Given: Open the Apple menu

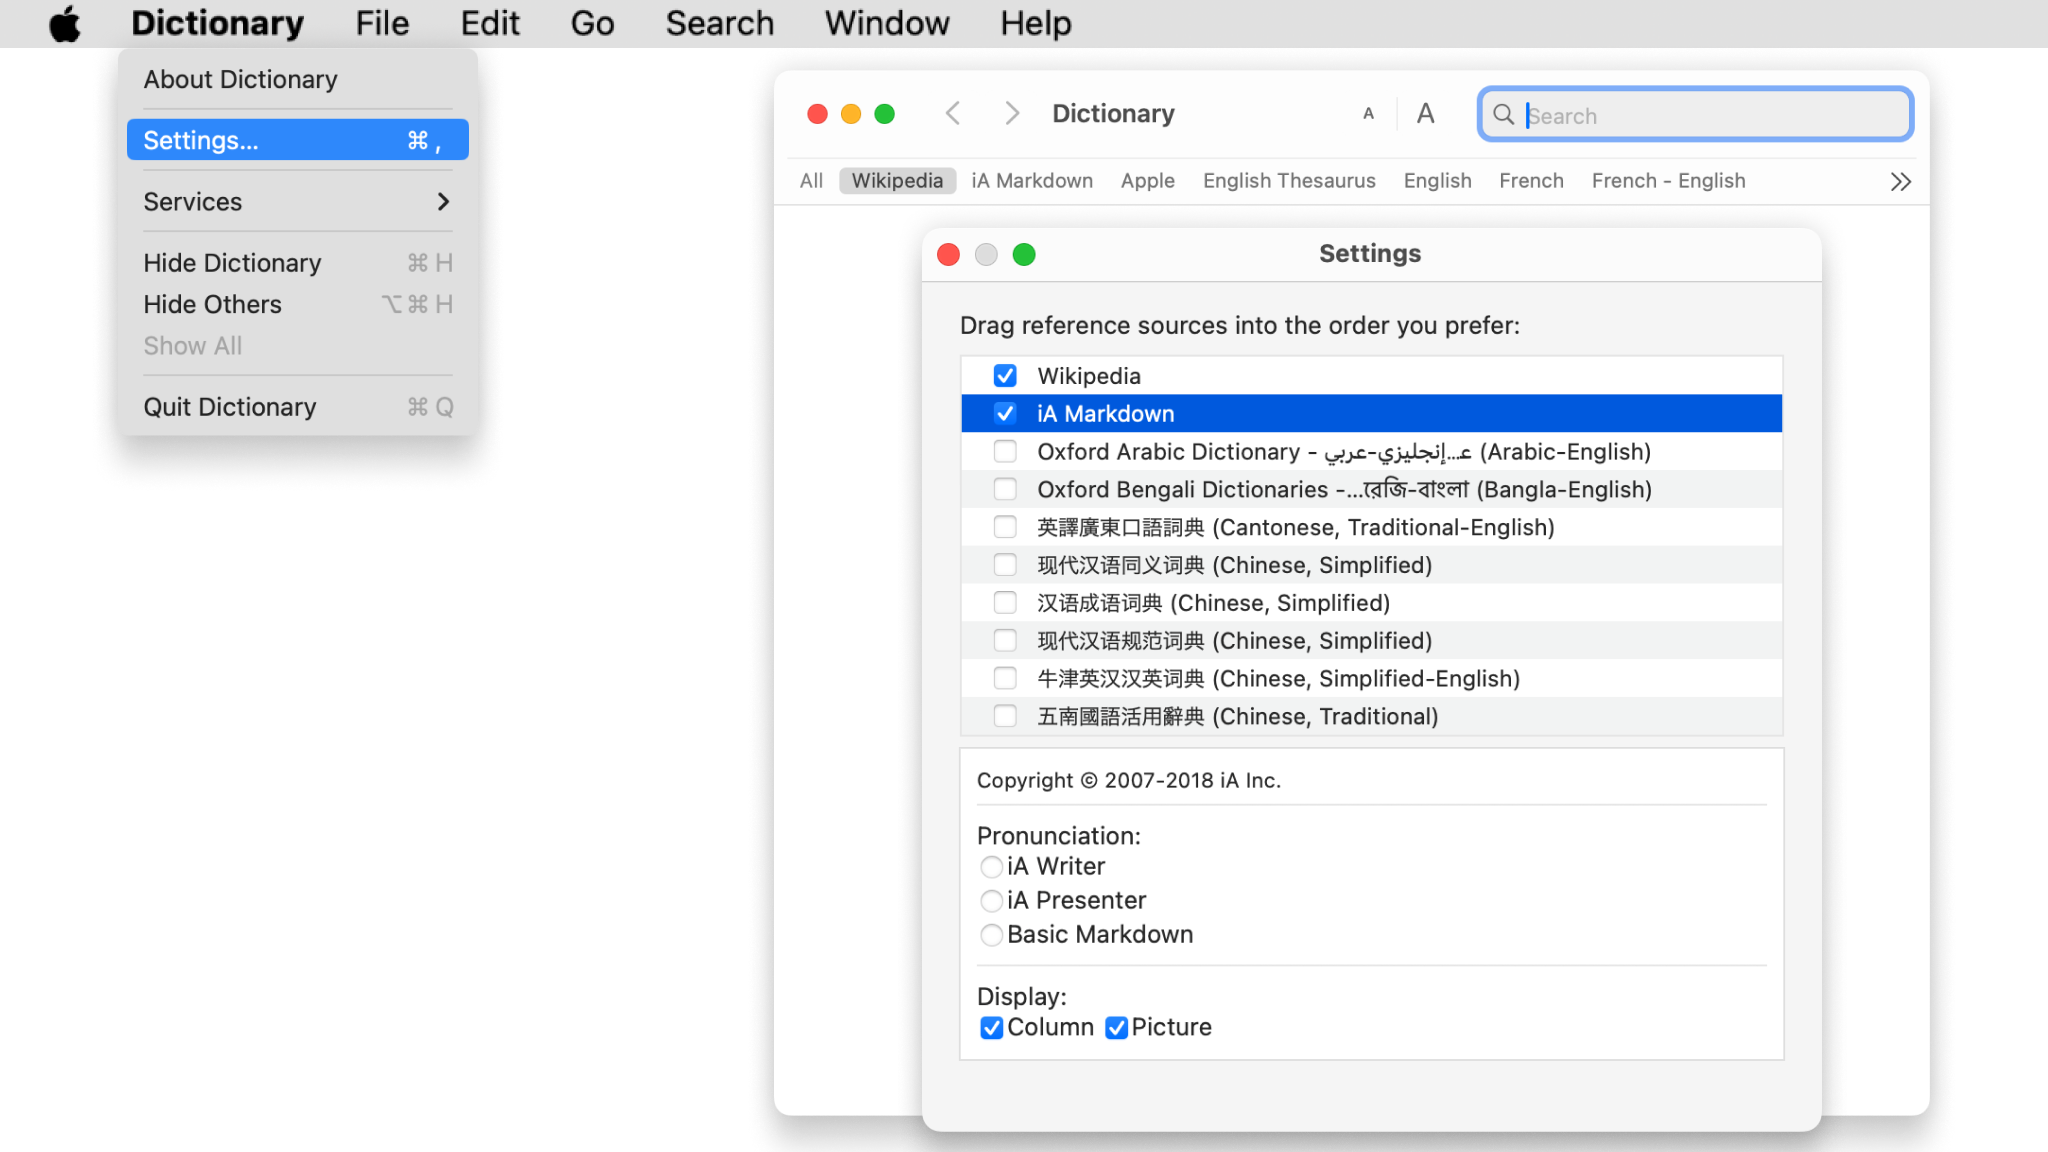Looking at the screenshot, I should [65, 23].
